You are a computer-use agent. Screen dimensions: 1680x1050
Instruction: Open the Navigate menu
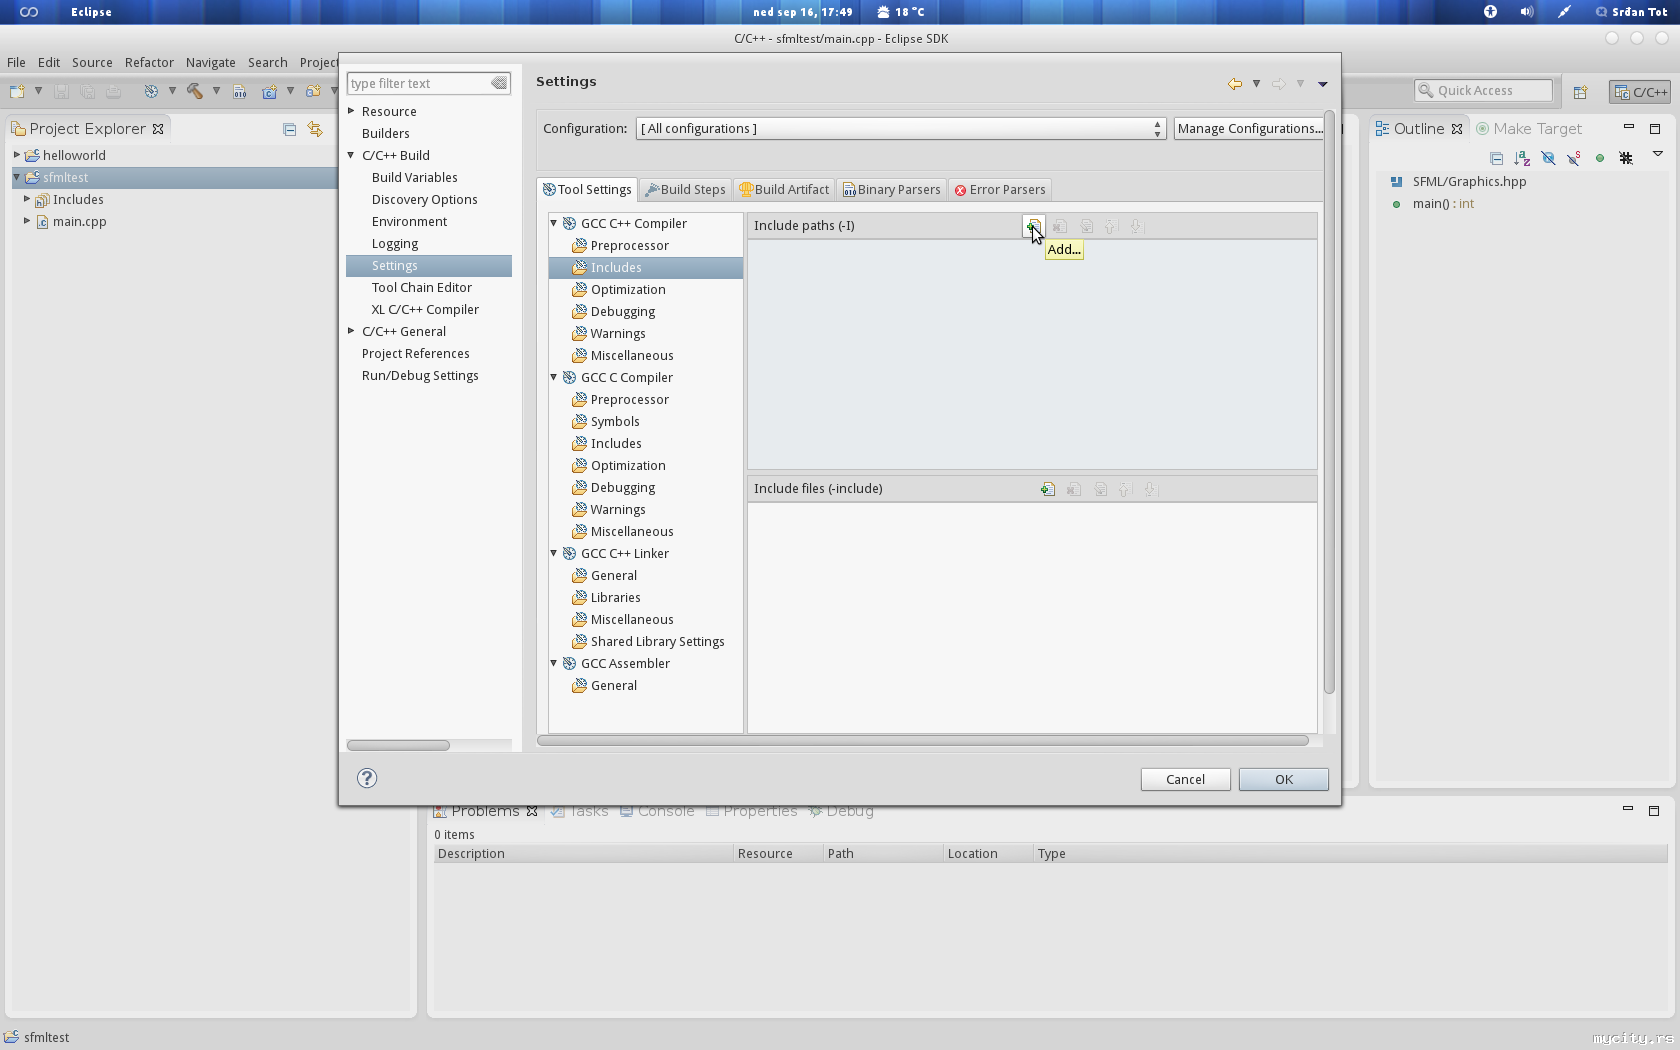[211, 62]
